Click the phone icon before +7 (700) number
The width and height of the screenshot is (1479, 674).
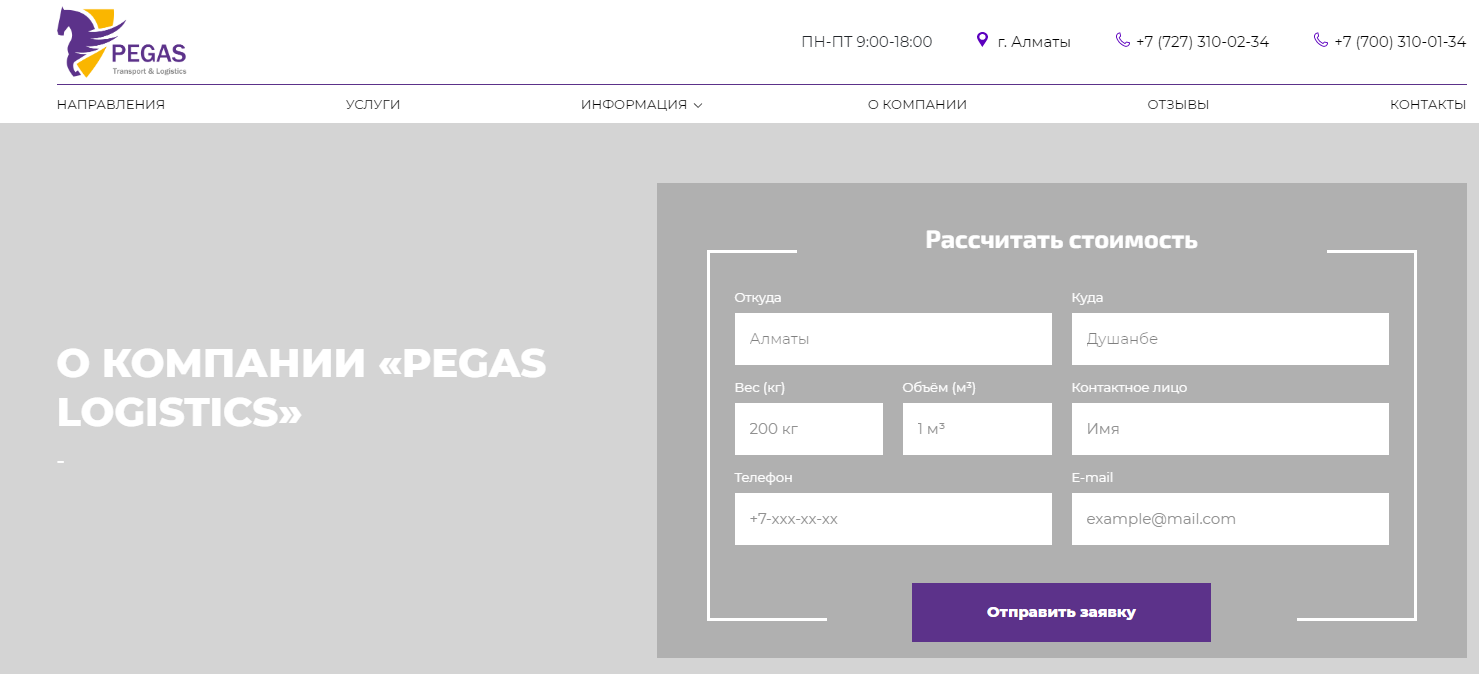(1320, 41)
